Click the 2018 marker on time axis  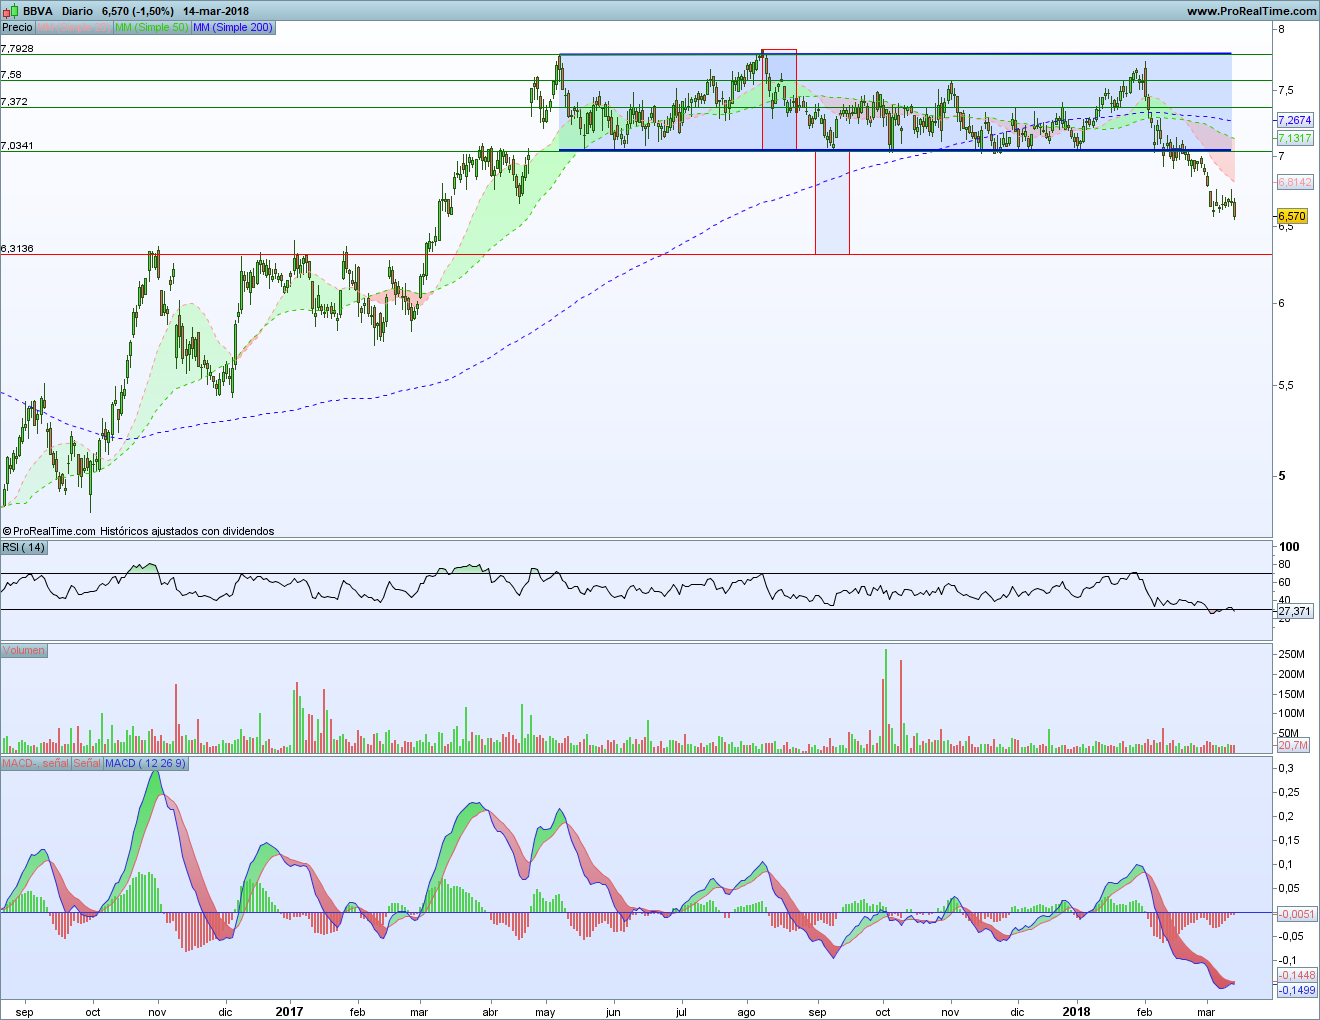point(1076,1011)
